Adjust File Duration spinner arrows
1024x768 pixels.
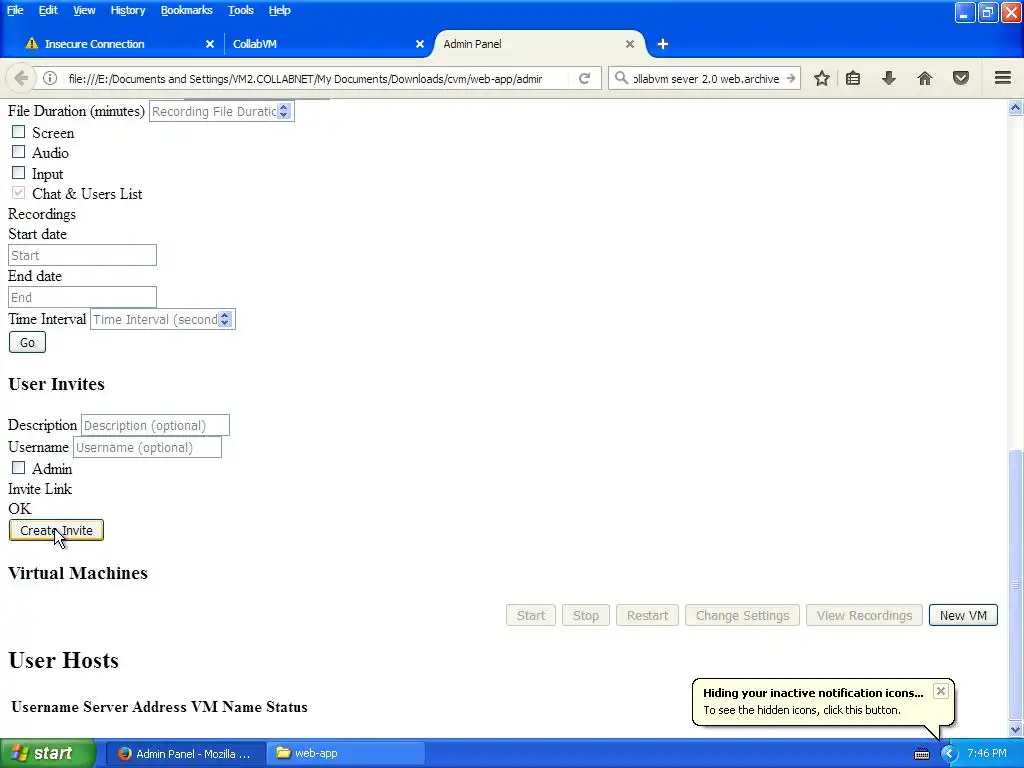pos(283,111)
